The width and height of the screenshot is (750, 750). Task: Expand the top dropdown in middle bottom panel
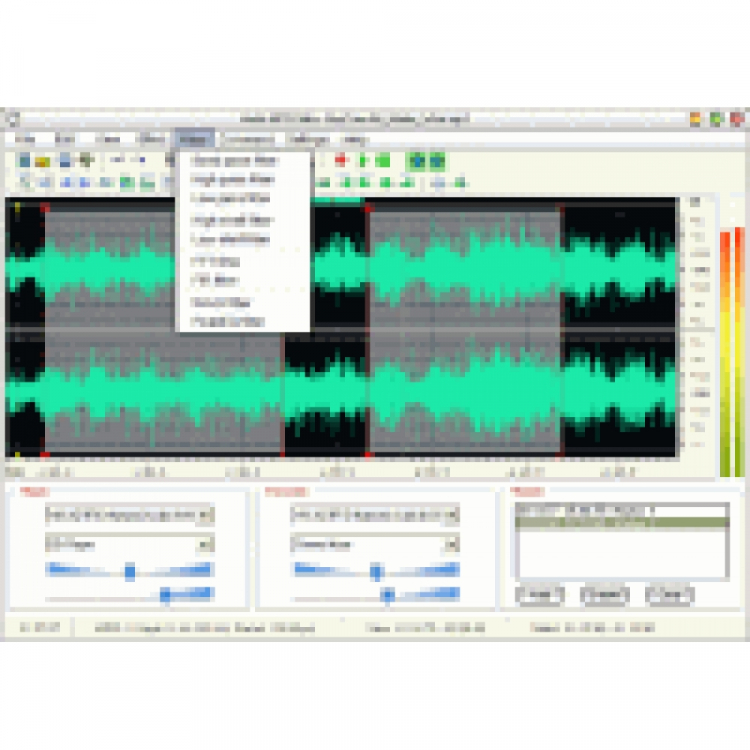coord(452,515)
